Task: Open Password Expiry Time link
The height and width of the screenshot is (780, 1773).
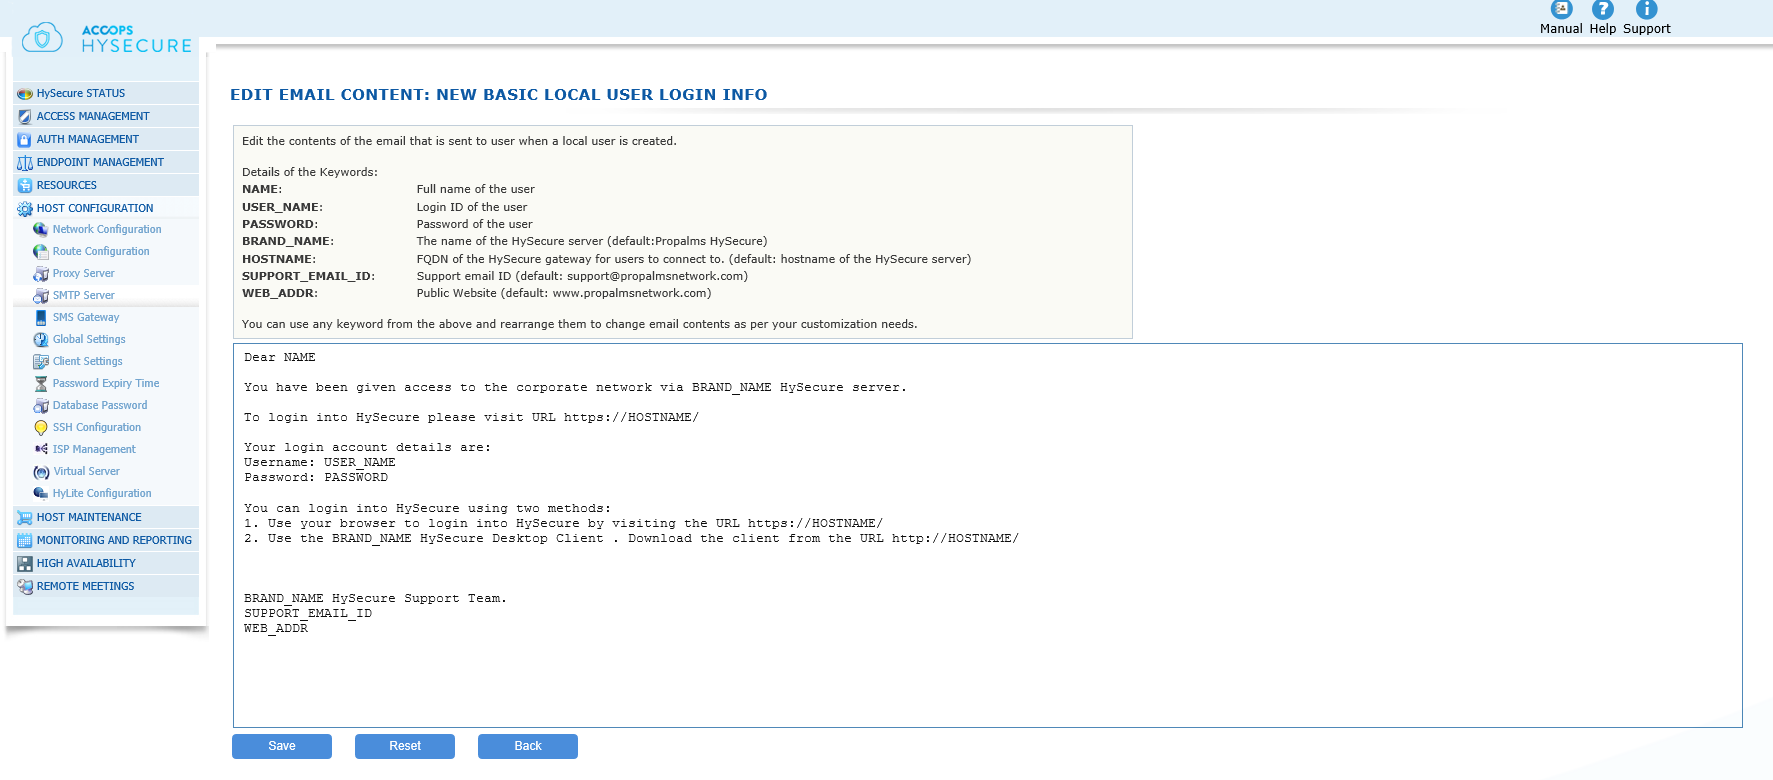Action: coord(106,383)
